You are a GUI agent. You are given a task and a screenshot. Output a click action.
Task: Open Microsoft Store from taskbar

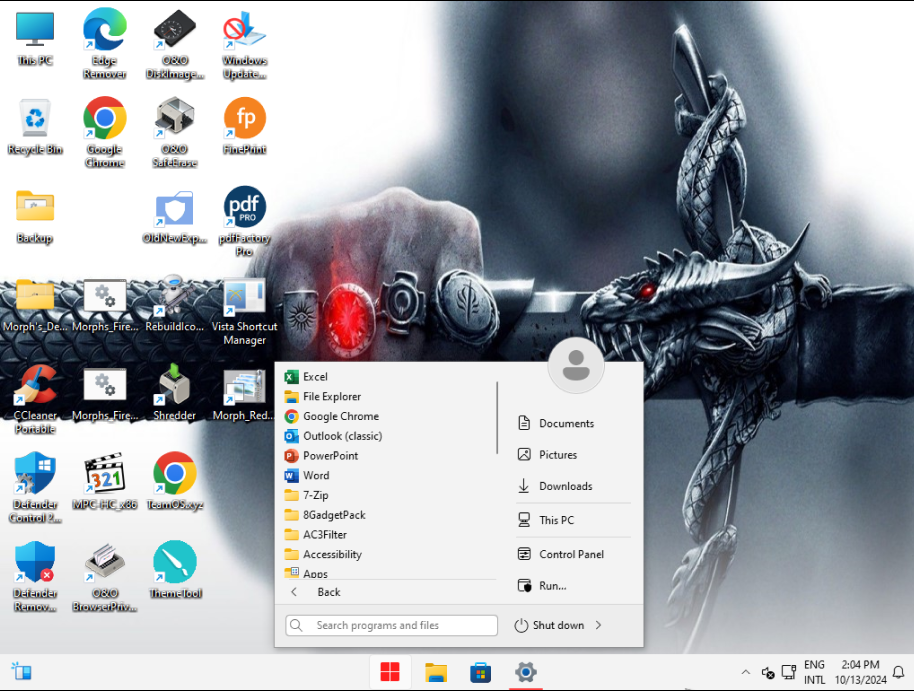(480, 672)
